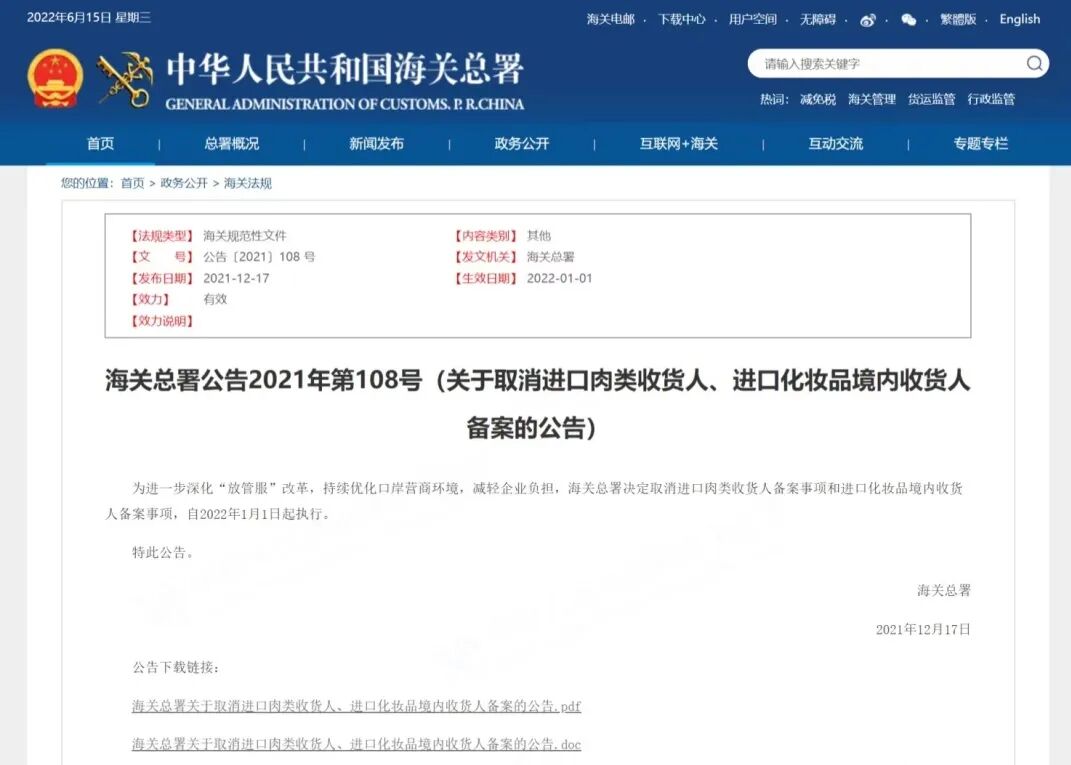Open the Weibo sharing icon
1071x765 pixels.
click(x=867, y=20)
